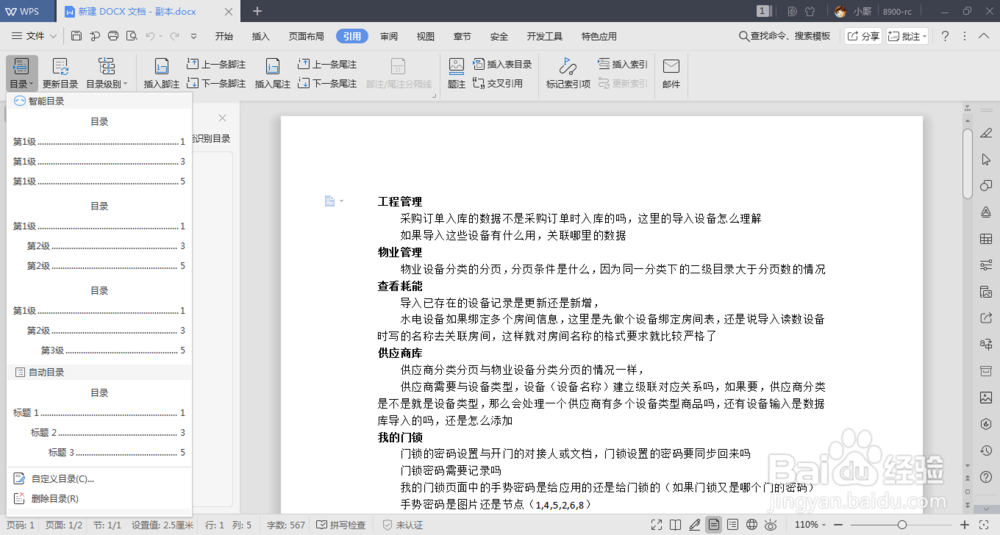Go to 上一条尾注 previous endnote
Viewport: 1000px width, 535px height.
click(x=327, y=64)
